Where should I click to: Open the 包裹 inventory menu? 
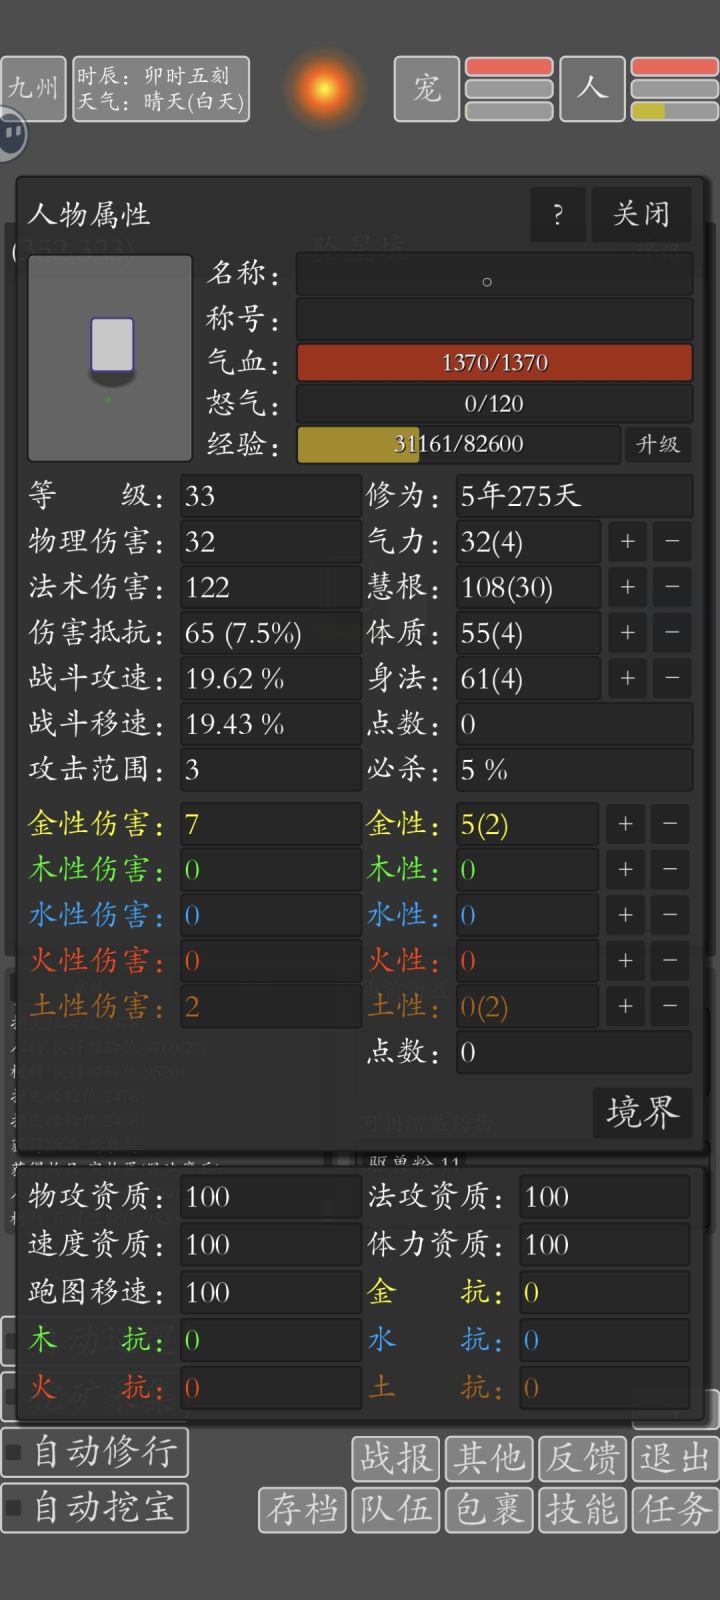click(x=489, y=1509)
